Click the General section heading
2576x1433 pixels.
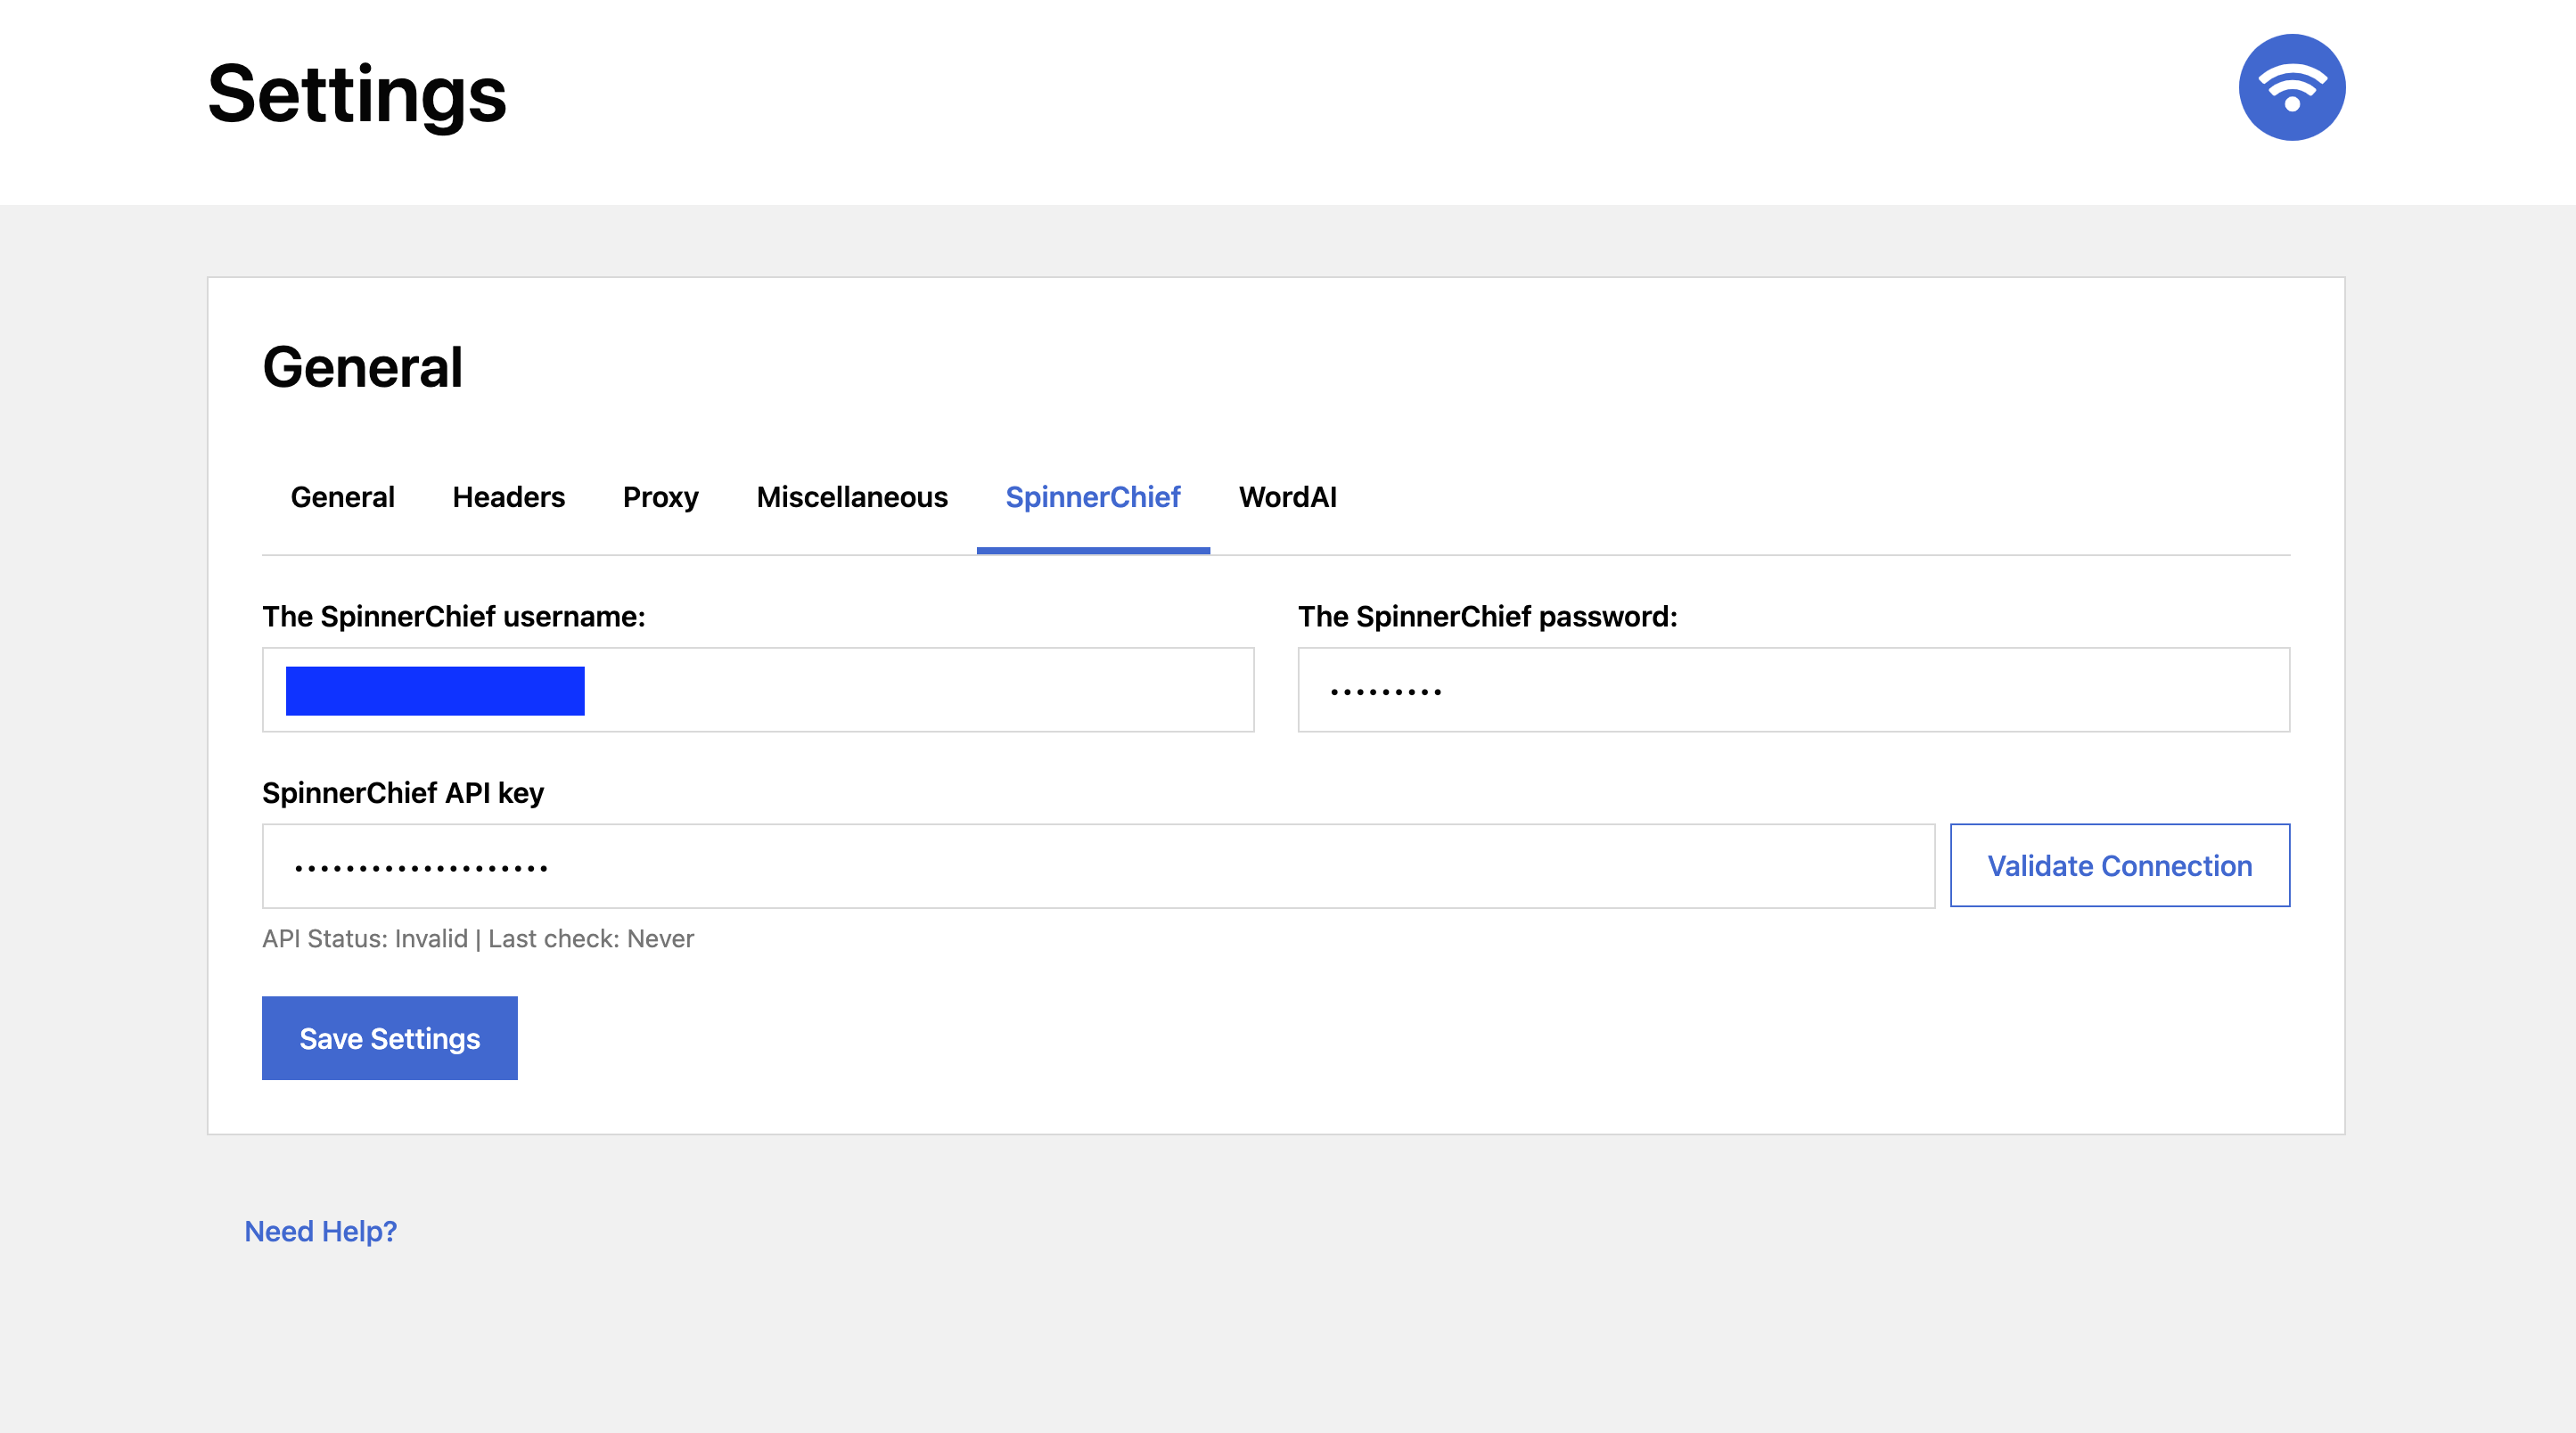point(362,367)
